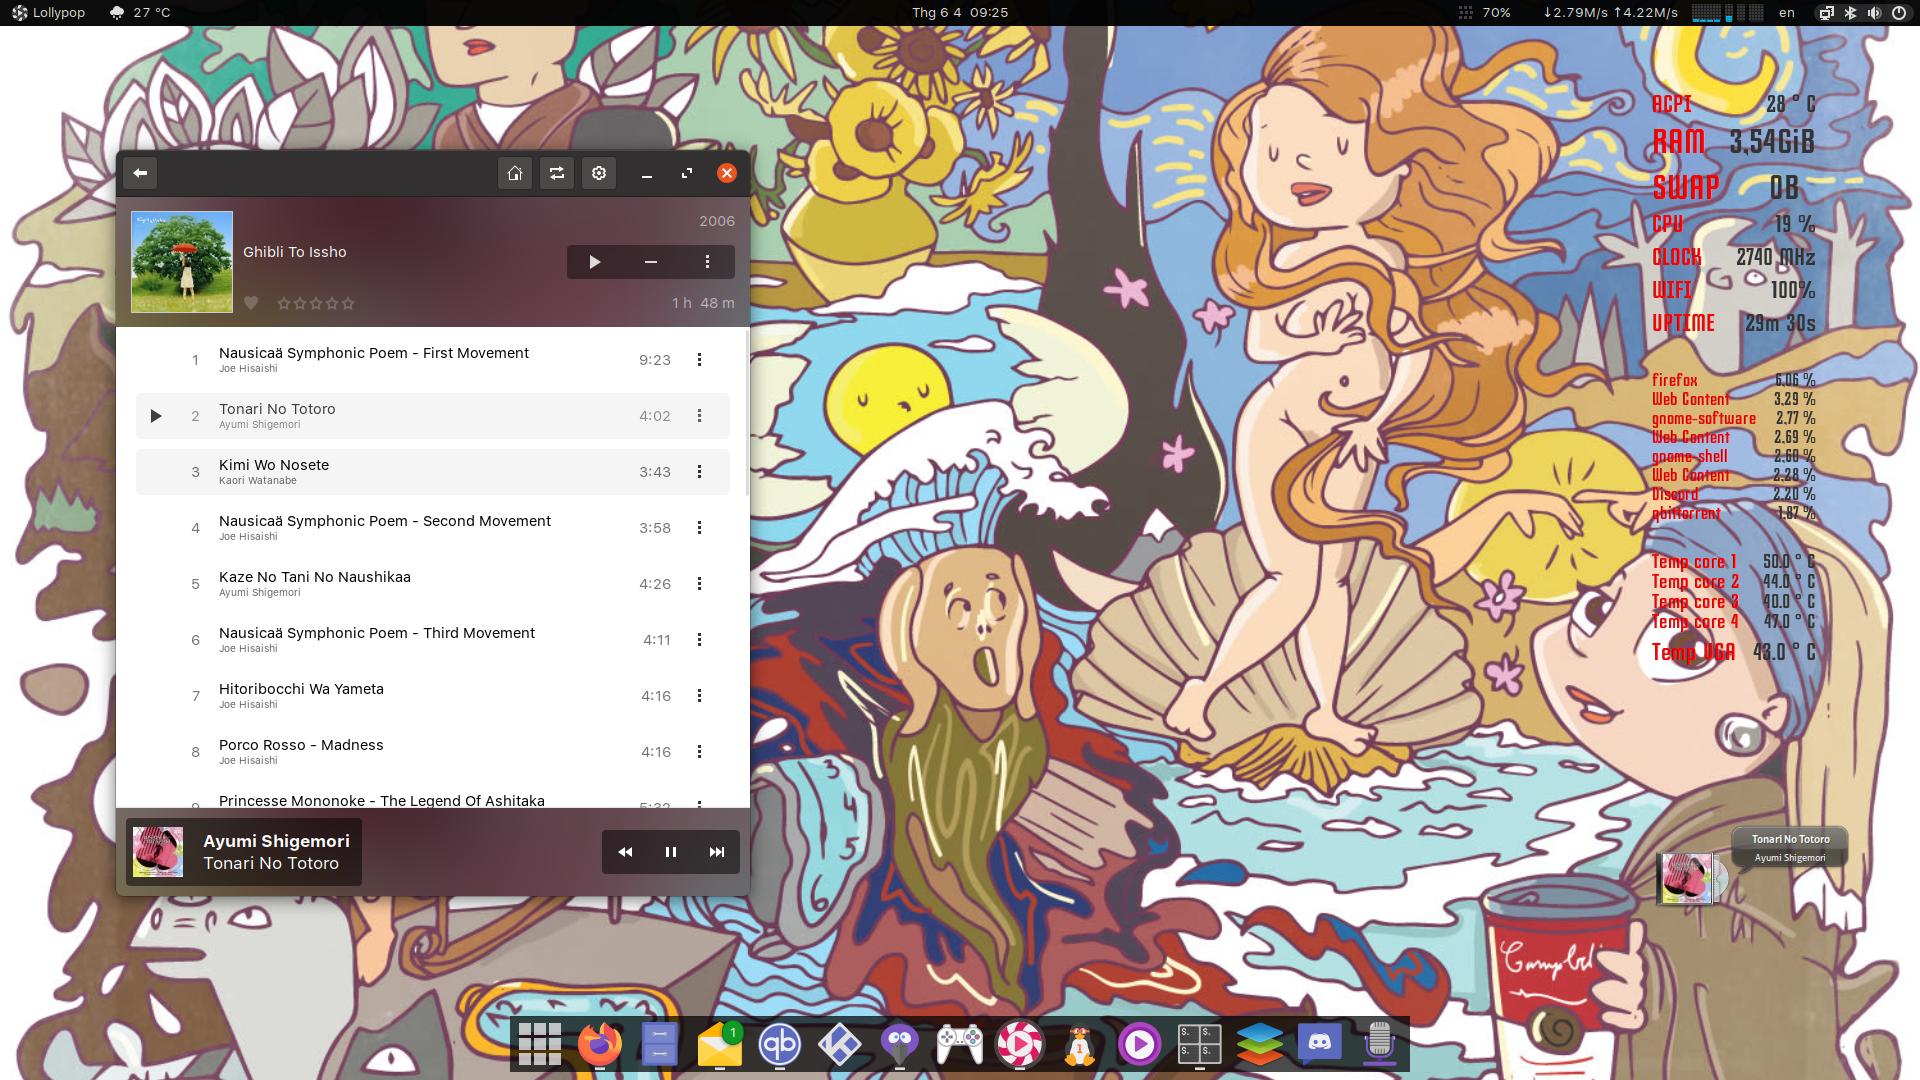Open menu for Tonari No Totoro track
The height and width of the screenshot is (1080, 1920).
pyautogui.click(x=700, y=416)
